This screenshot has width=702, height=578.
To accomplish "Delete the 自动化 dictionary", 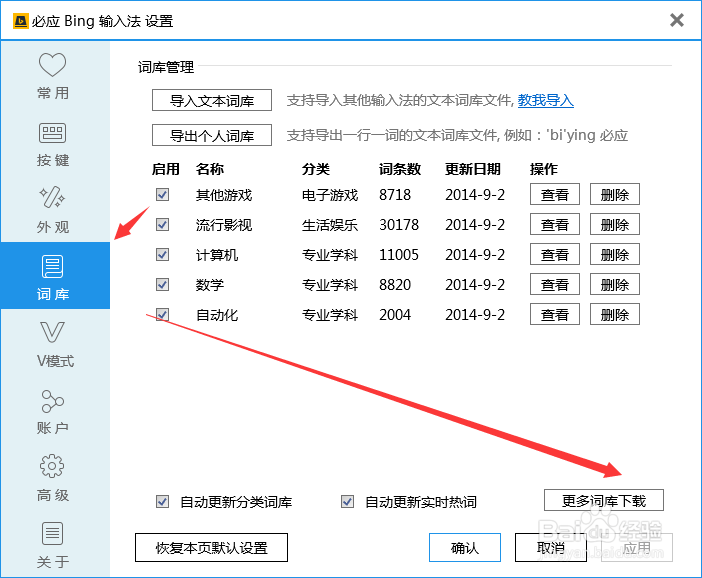I will 615,314.
